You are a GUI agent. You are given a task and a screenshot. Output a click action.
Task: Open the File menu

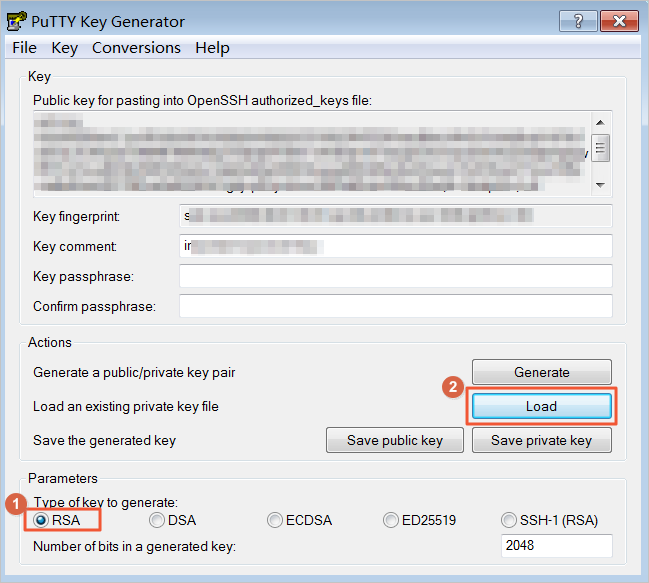24,48
